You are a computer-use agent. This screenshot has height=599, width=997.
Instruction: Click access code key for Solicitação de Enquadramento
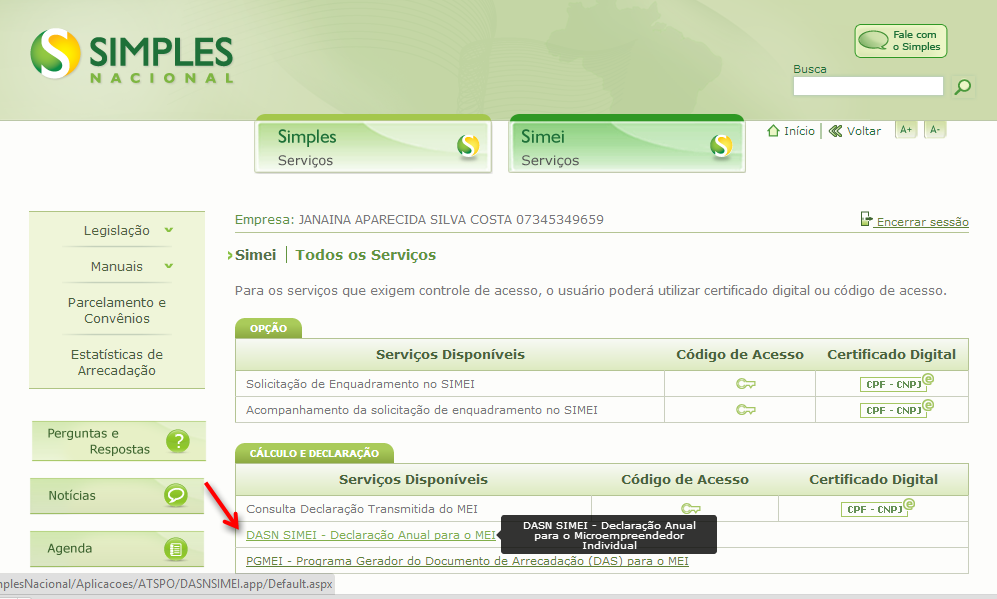point(745,384)
